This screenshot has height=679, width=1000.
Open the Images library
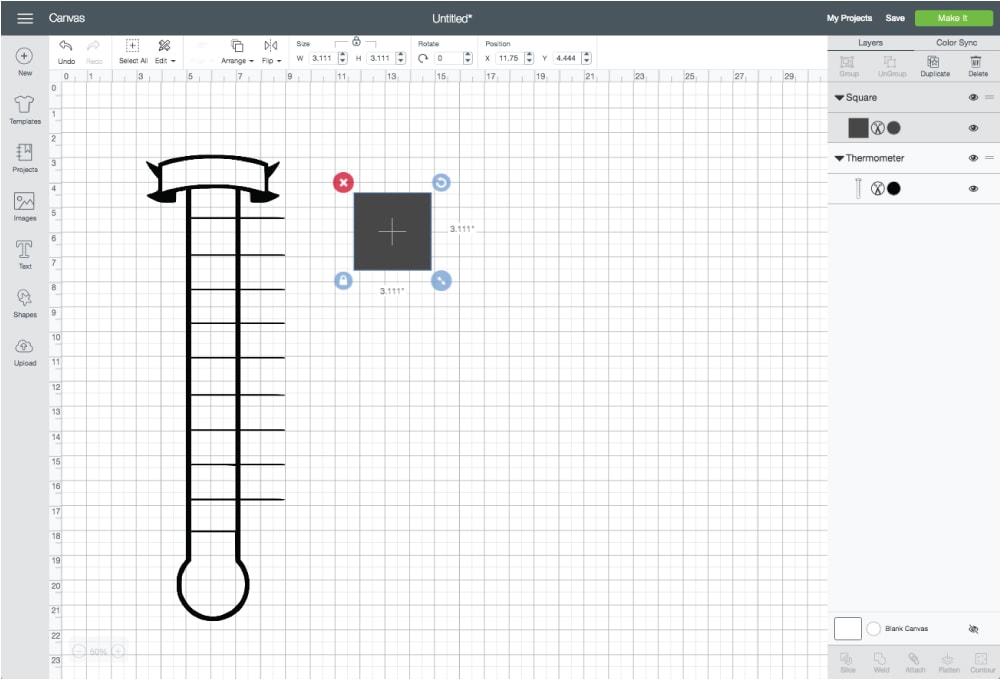point(25,205)
